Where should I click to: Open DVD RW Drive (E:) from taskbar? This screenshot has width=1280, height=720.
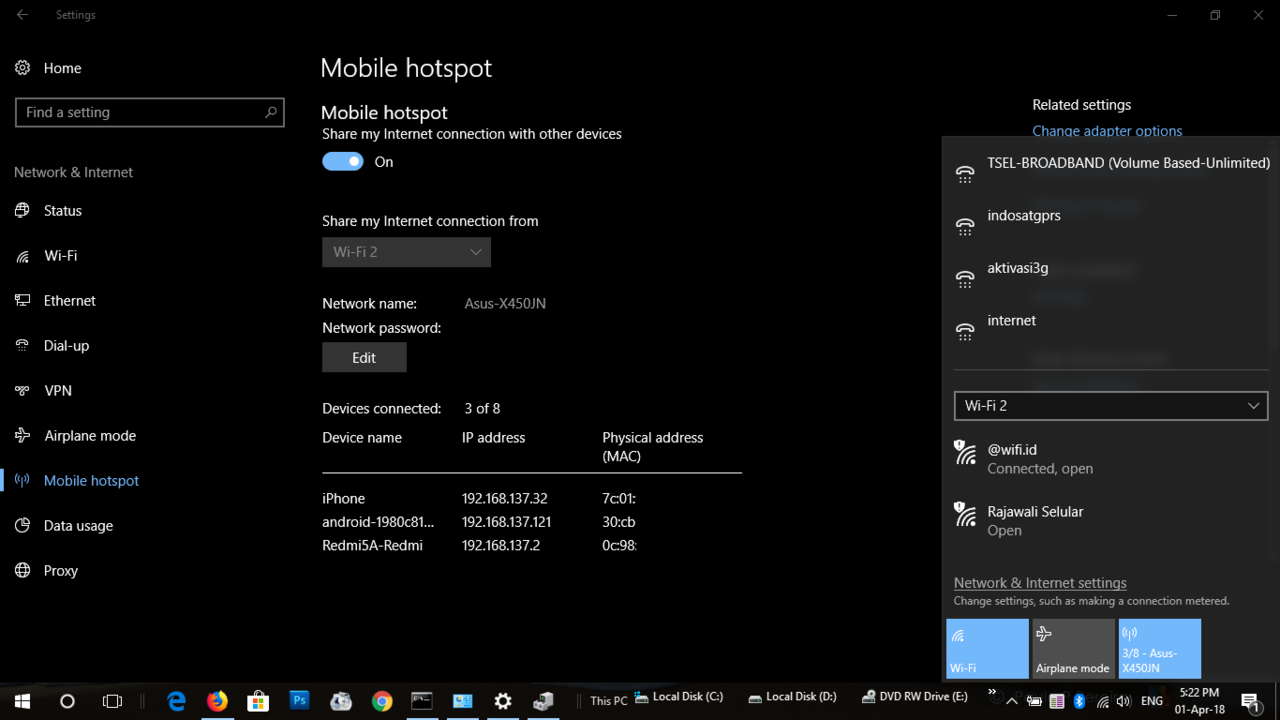pyautogui.click(x=914, y=697)
